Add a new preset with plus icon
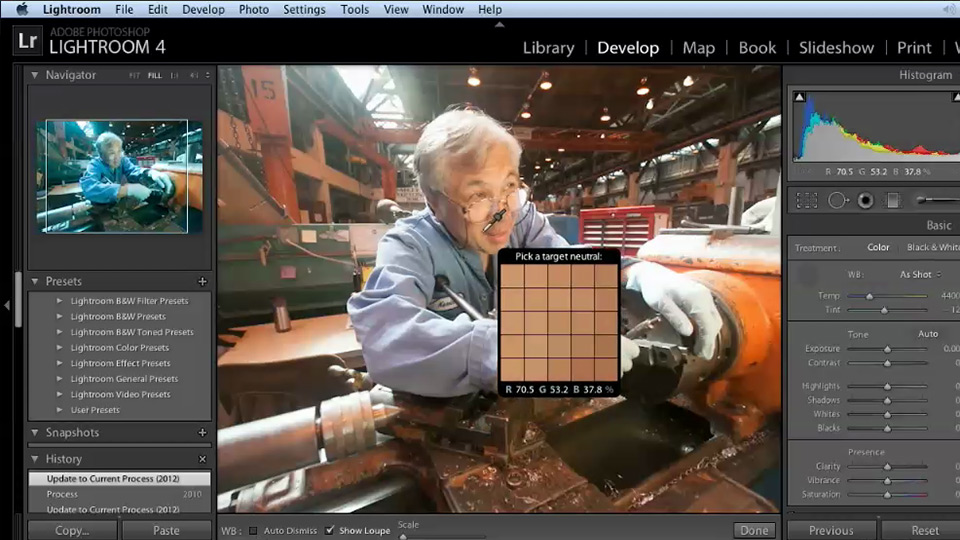Screen dimensions: 960x540 (x=203, y=282)
